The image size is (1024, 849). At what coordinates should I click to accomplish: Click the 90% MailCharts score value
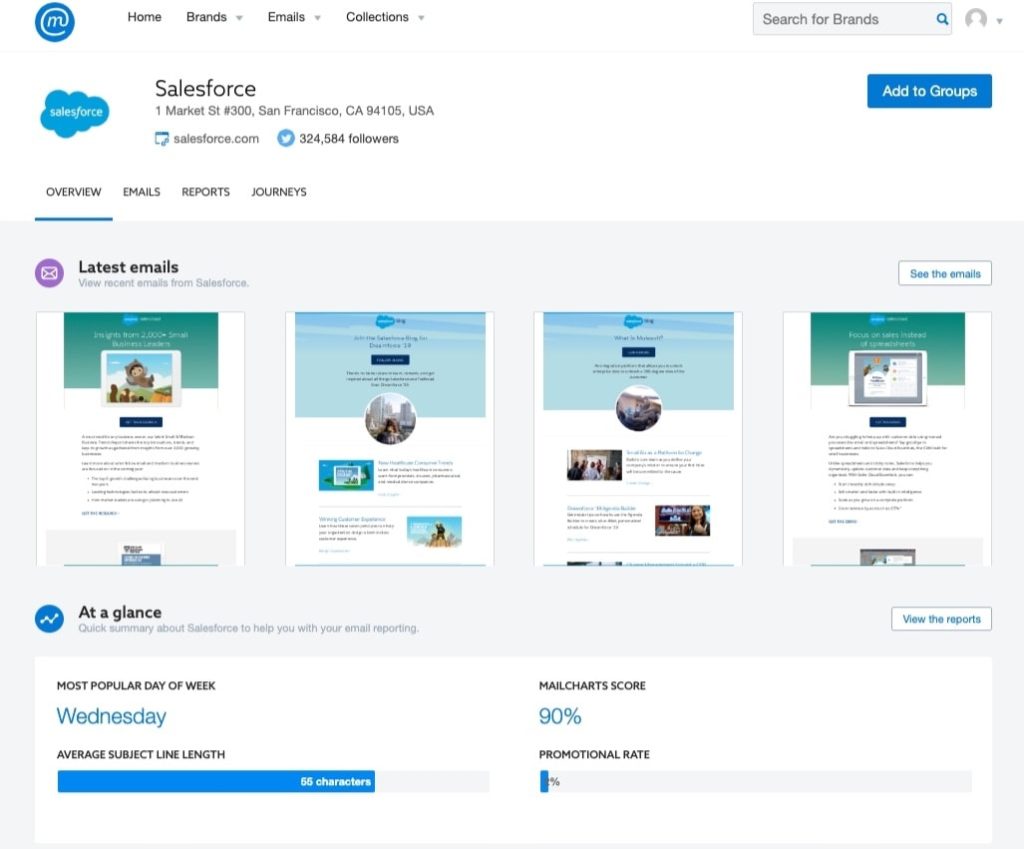tap(560, 716)
